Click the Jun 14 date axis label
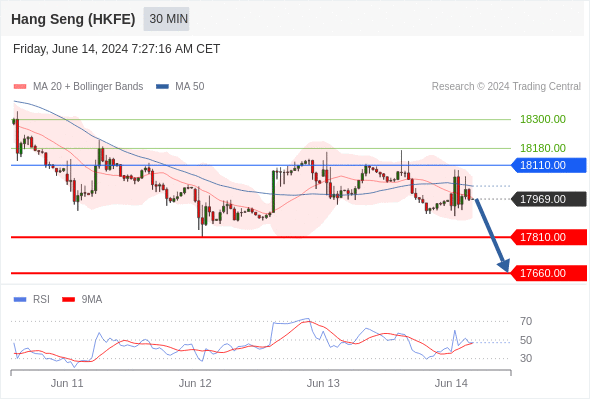The width and height of the screenshot is (590, 400). point(451,383)
